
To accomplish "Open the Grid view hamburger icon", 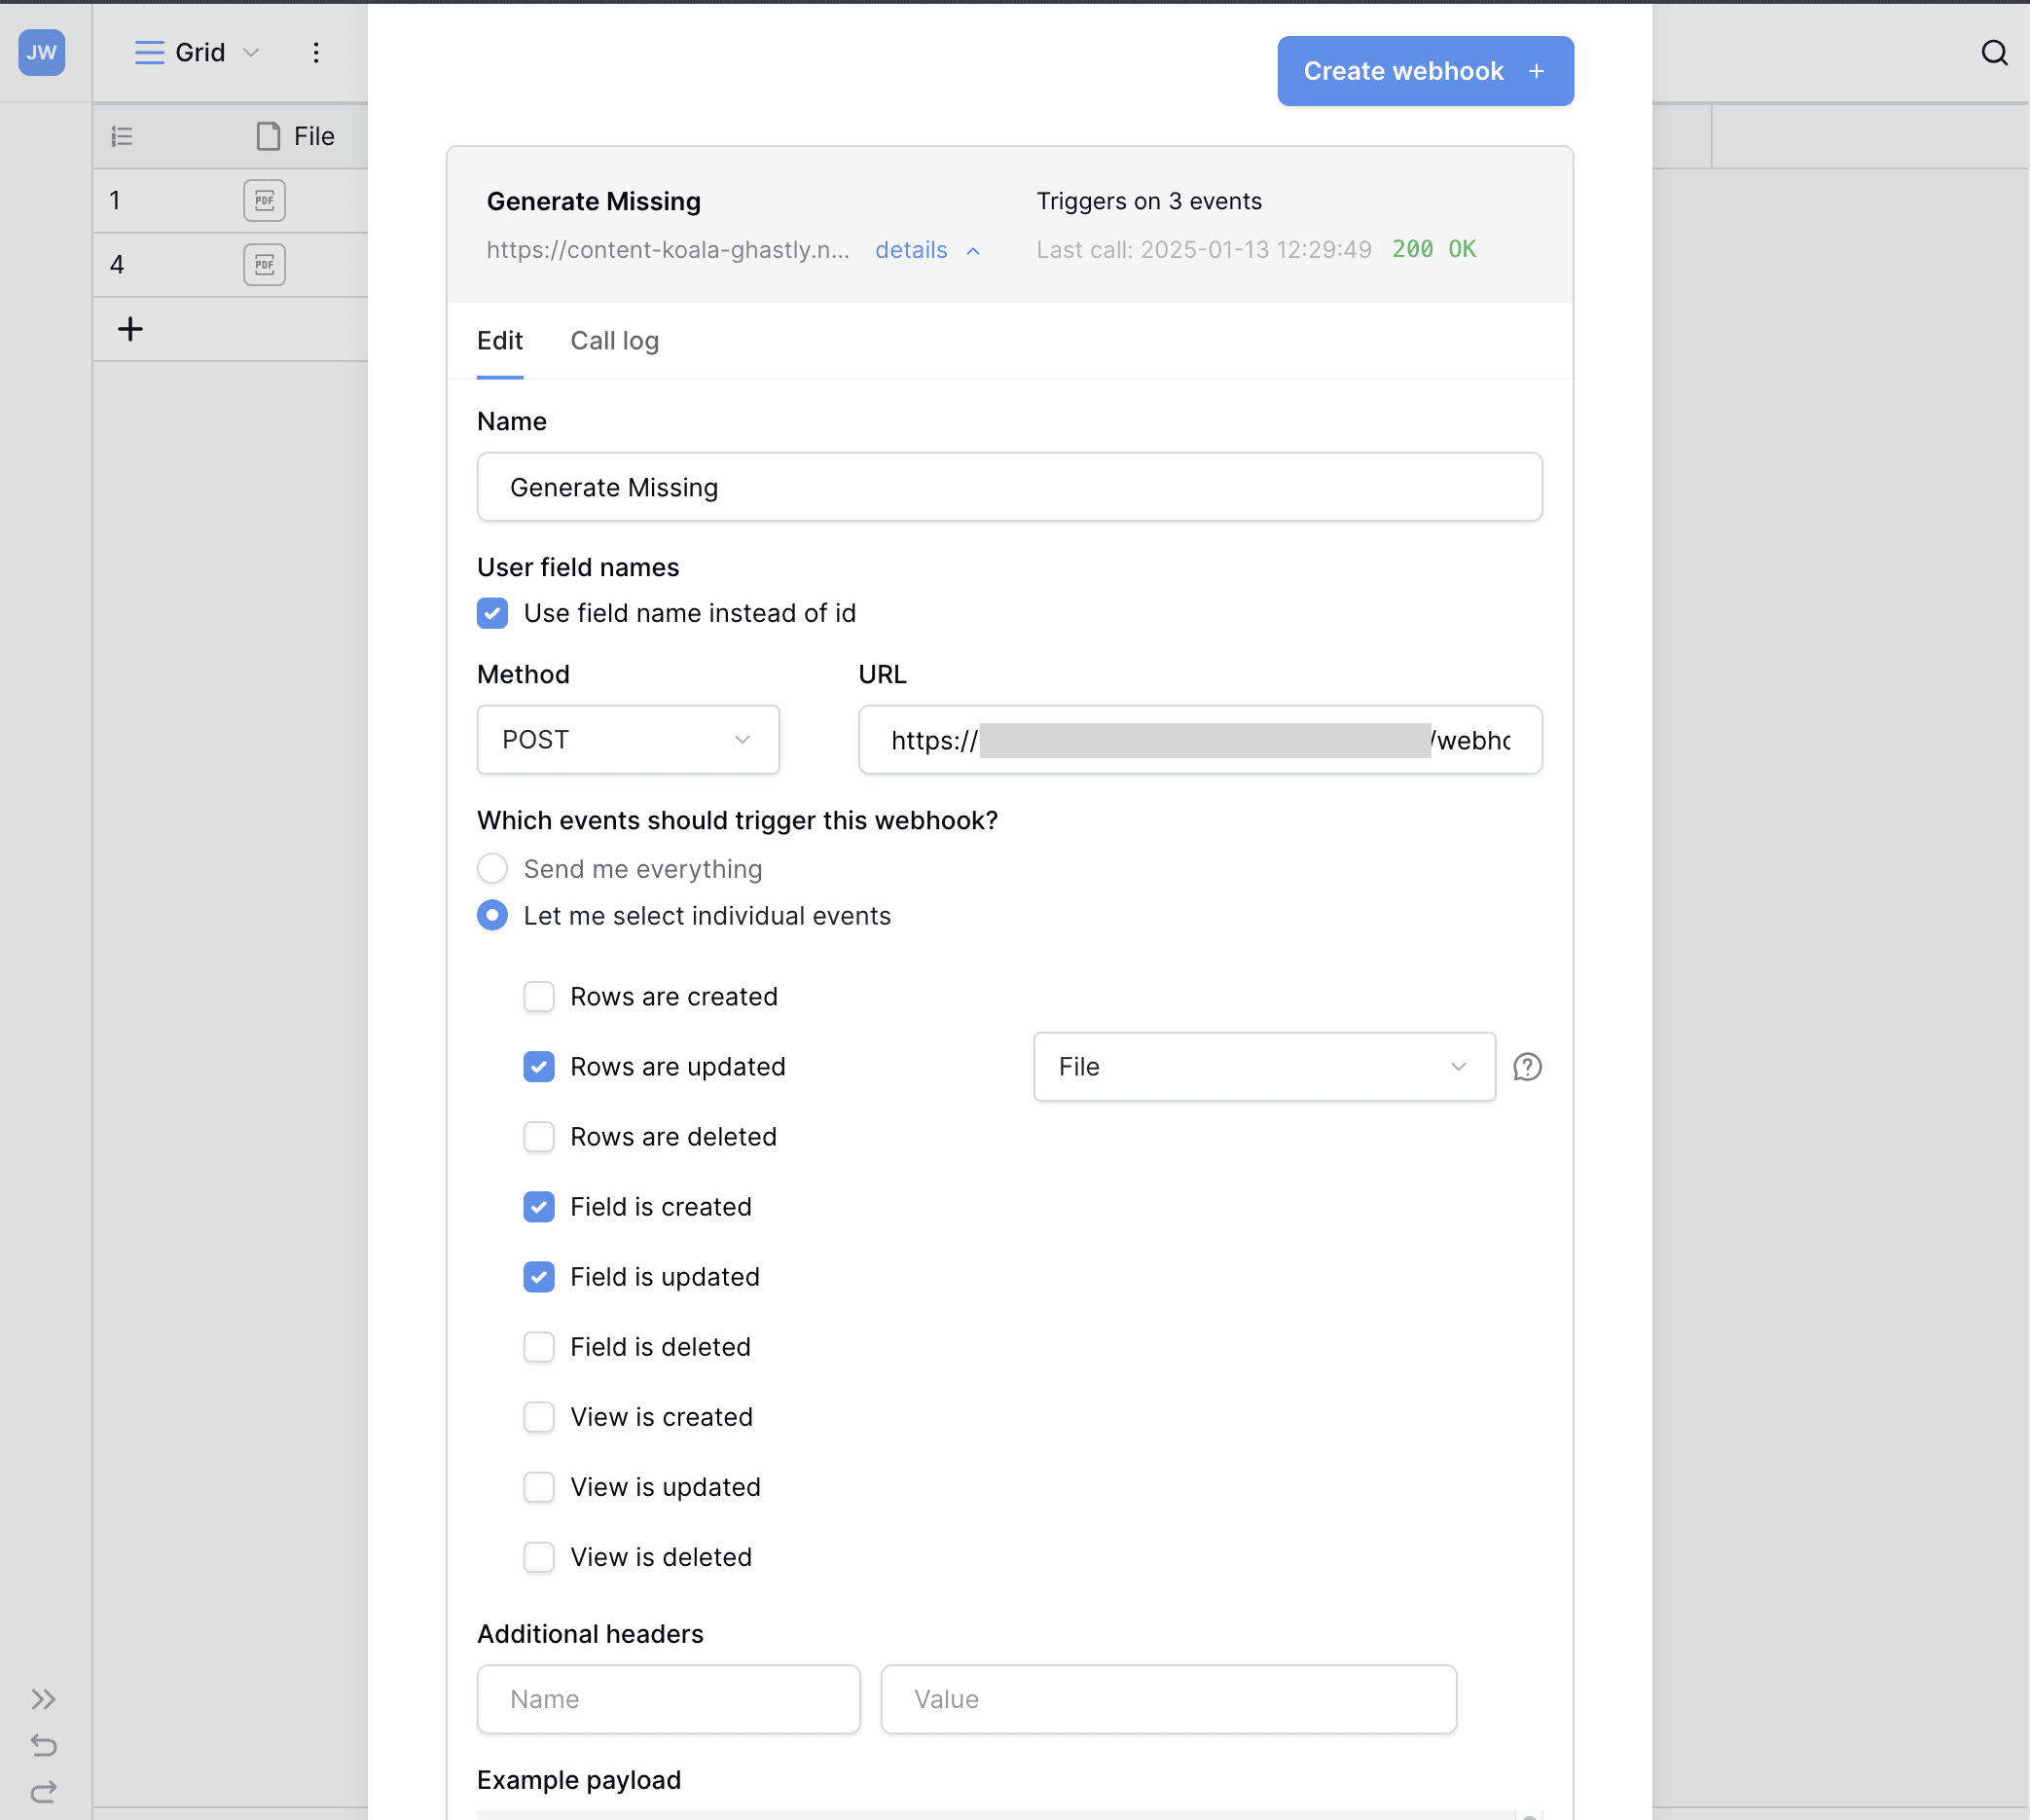I will tap(149, 53).
